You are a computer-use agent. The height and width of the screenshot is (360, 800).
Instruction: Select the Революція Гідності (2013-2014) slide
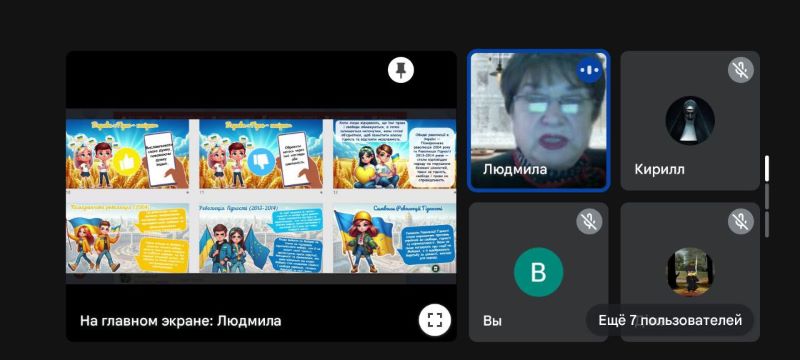tap(261, 237)
